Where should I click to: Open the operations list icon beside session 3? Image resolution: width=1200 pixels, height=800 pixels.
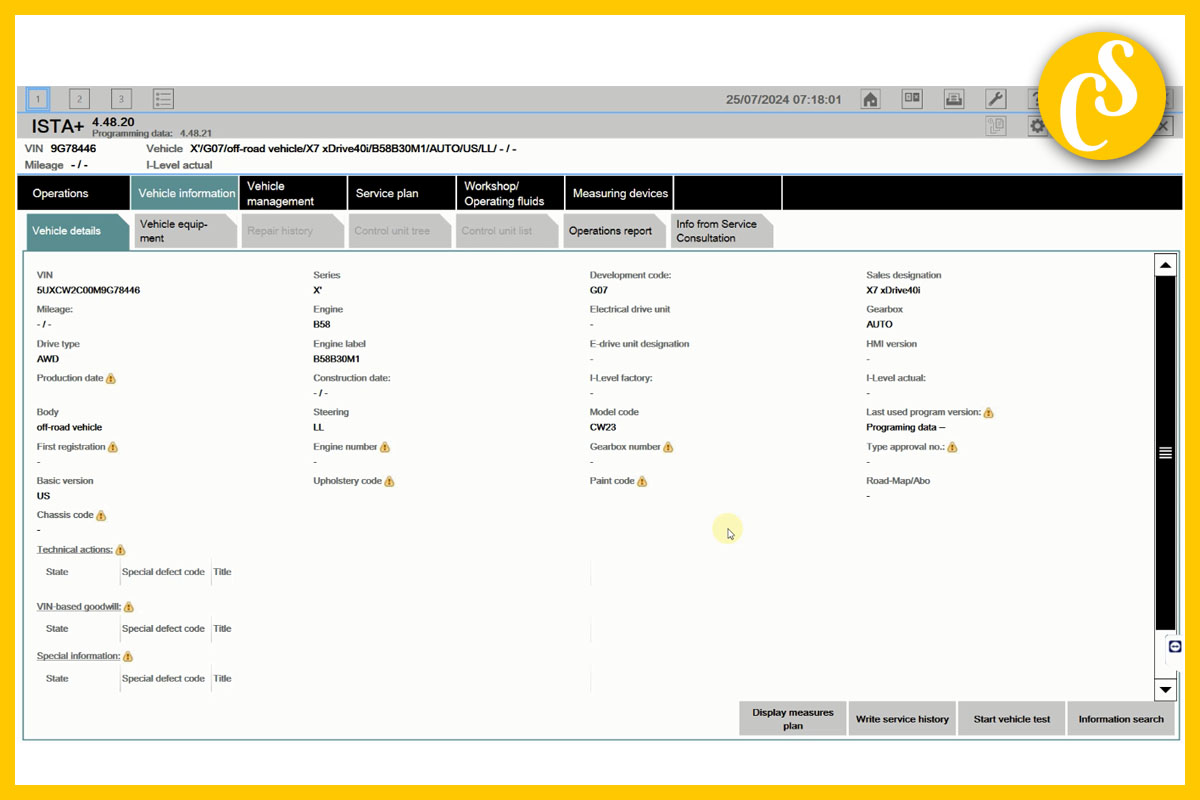(x=163, y=99)
